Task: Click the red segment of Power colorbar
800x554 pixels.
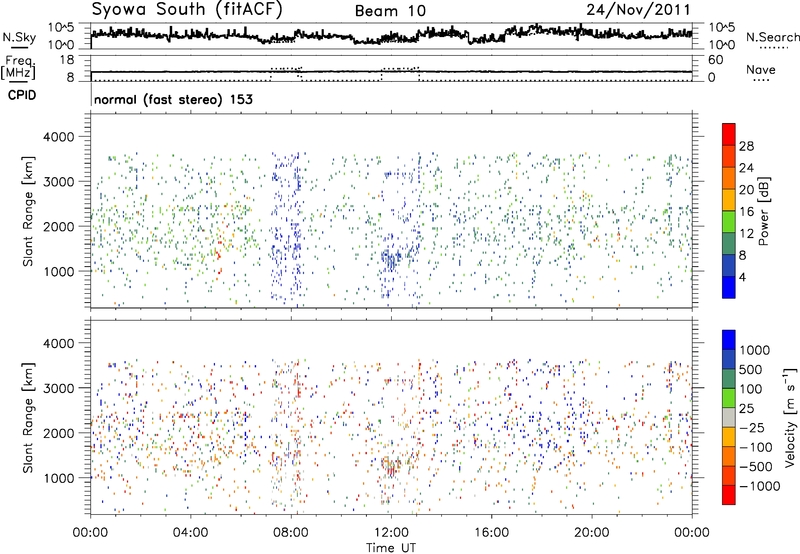Action: click(x=729, y=134)
